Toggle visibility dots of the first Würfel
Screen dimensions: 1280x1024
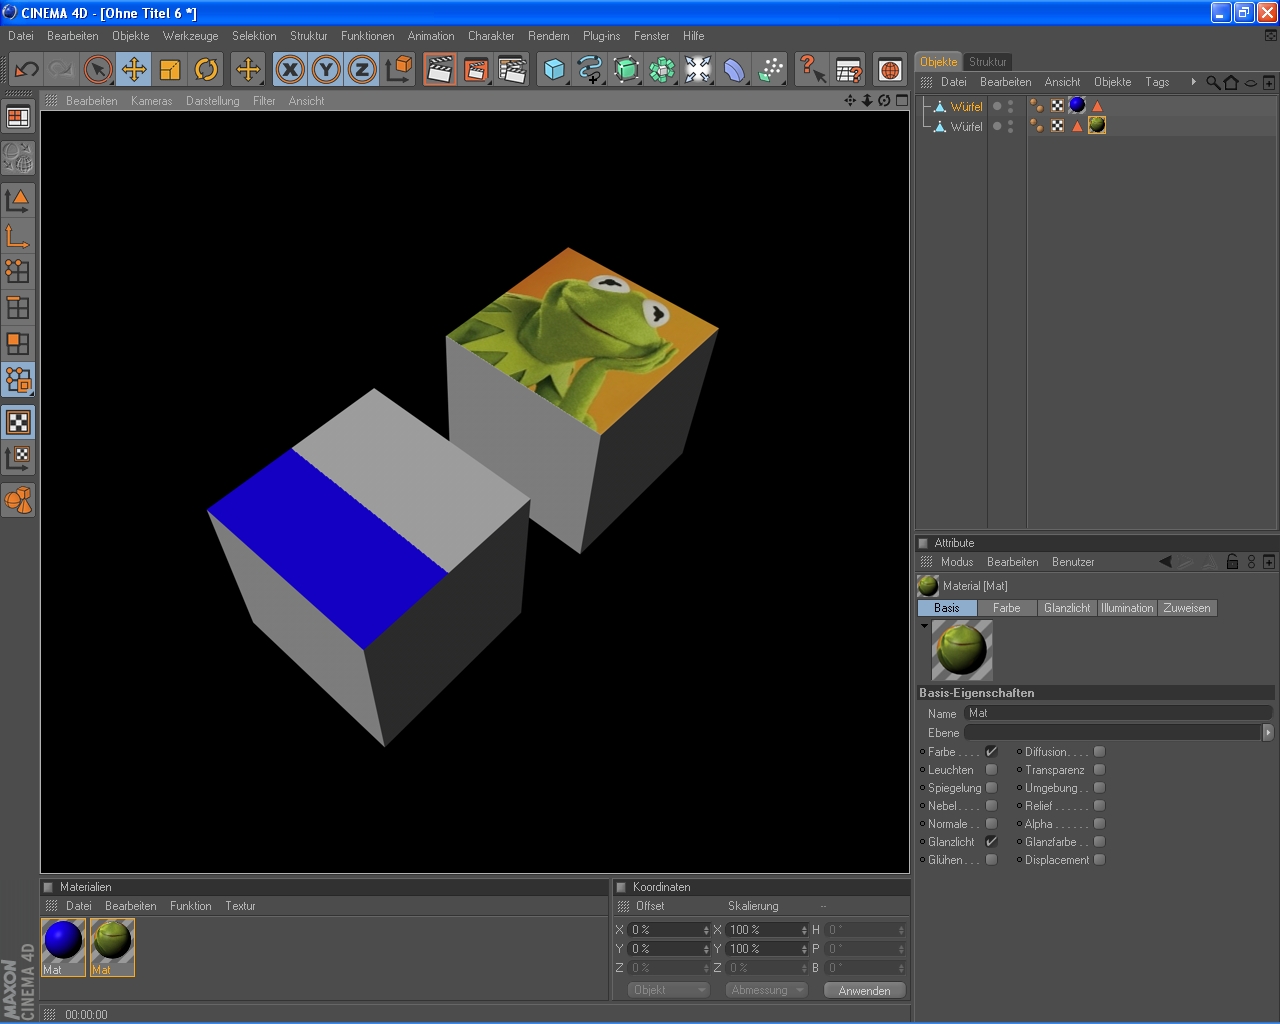(1010, 106)
